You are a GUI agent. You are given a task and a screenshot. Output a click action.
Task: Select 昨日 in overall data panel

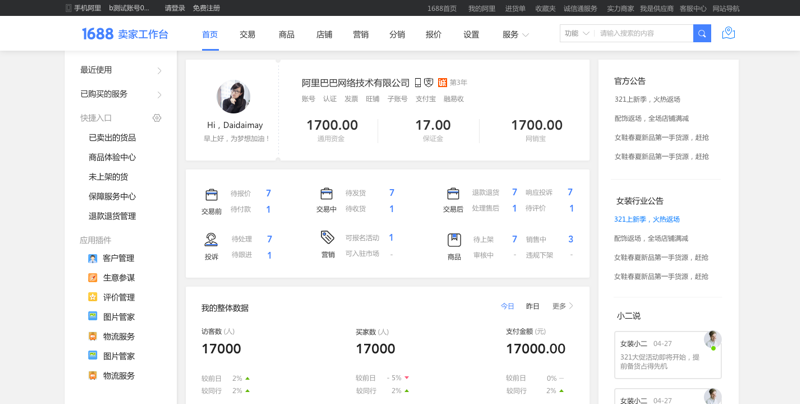(x=532, y=306)
